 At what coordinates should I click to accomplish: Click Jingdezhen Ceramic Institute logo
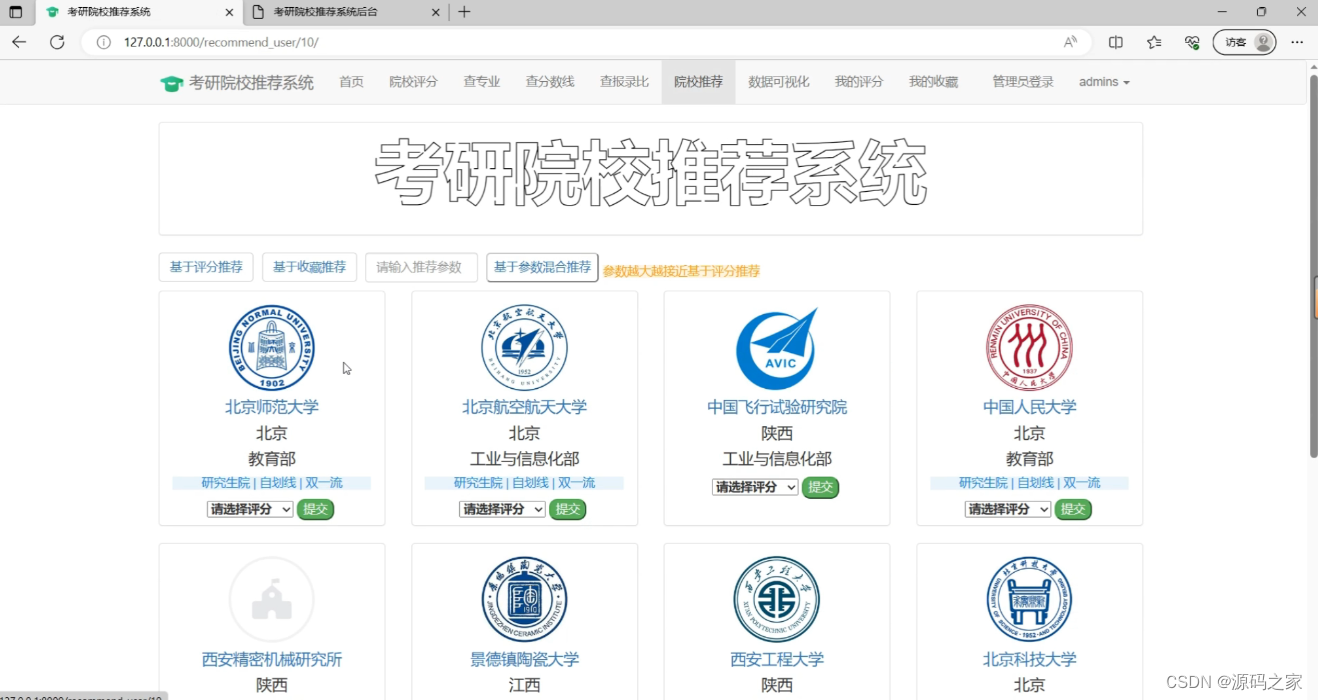click(x=524, y=600)
